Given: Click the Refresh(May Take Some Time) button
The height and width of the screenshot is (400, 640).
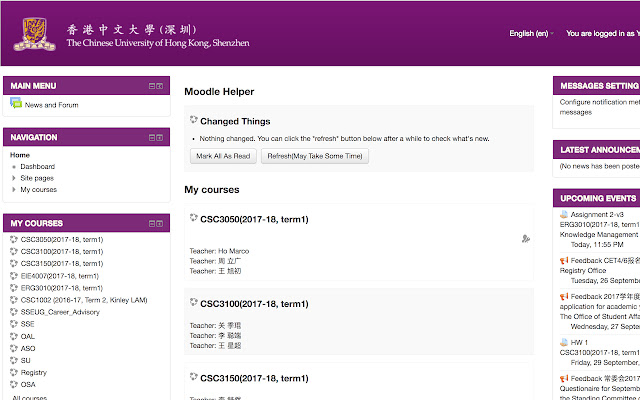Looking at the screenshot, I should coord(315,156).
